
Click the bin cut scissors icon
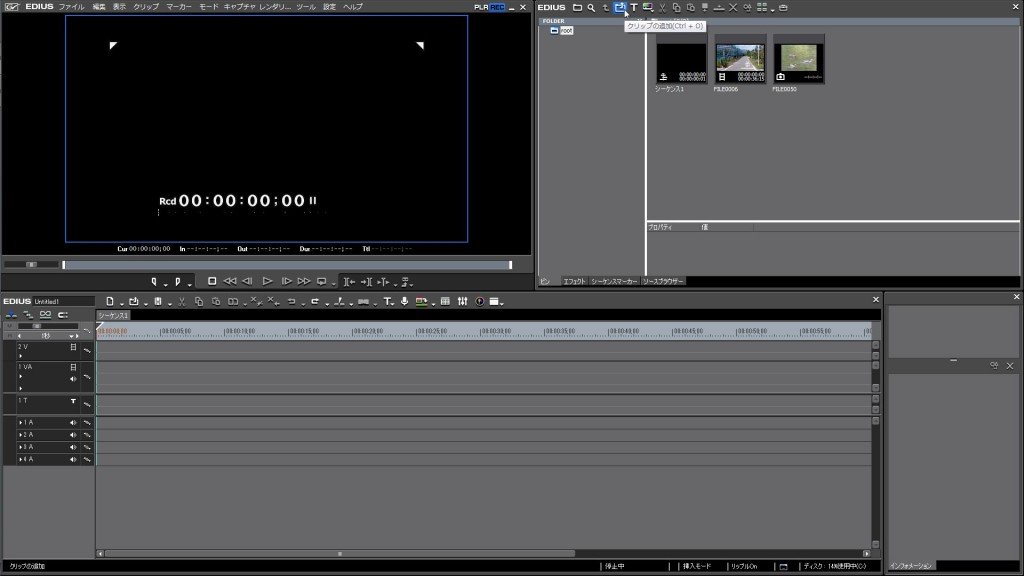coord(662,8)
